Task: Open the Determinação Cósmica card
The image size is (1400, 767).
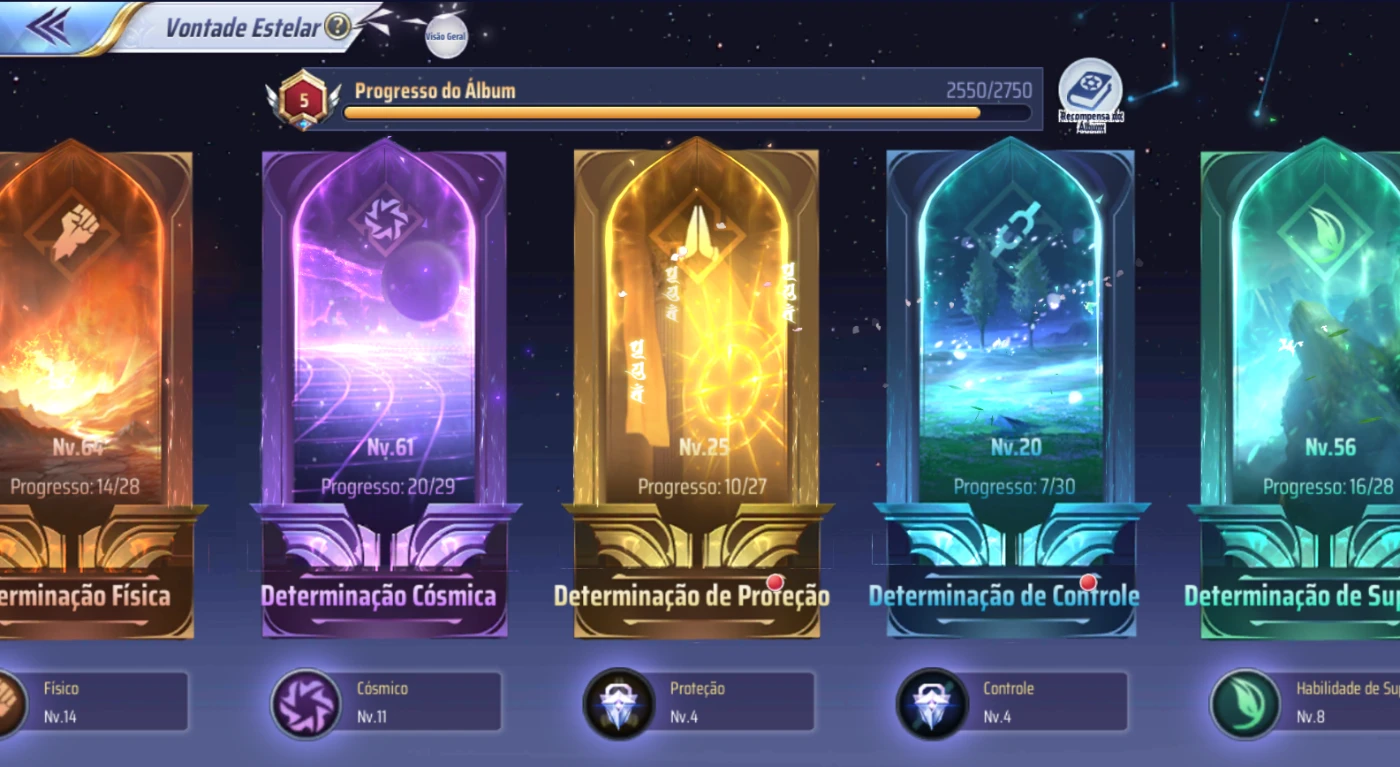Action: pyautogui.click(x=384, y=390)
